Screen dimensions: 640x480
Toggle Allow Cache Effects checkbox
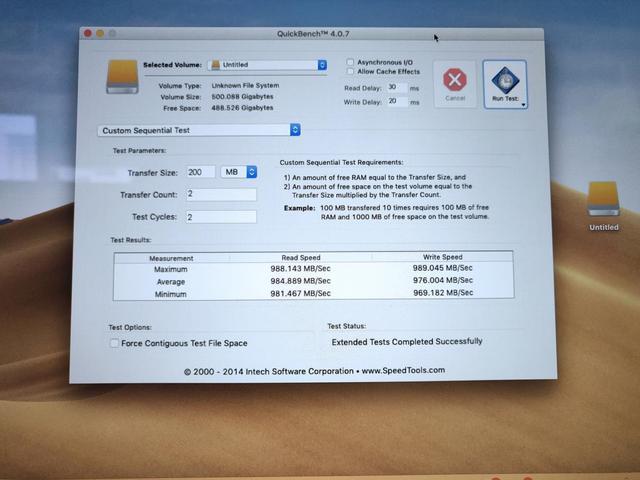point(350,71)
